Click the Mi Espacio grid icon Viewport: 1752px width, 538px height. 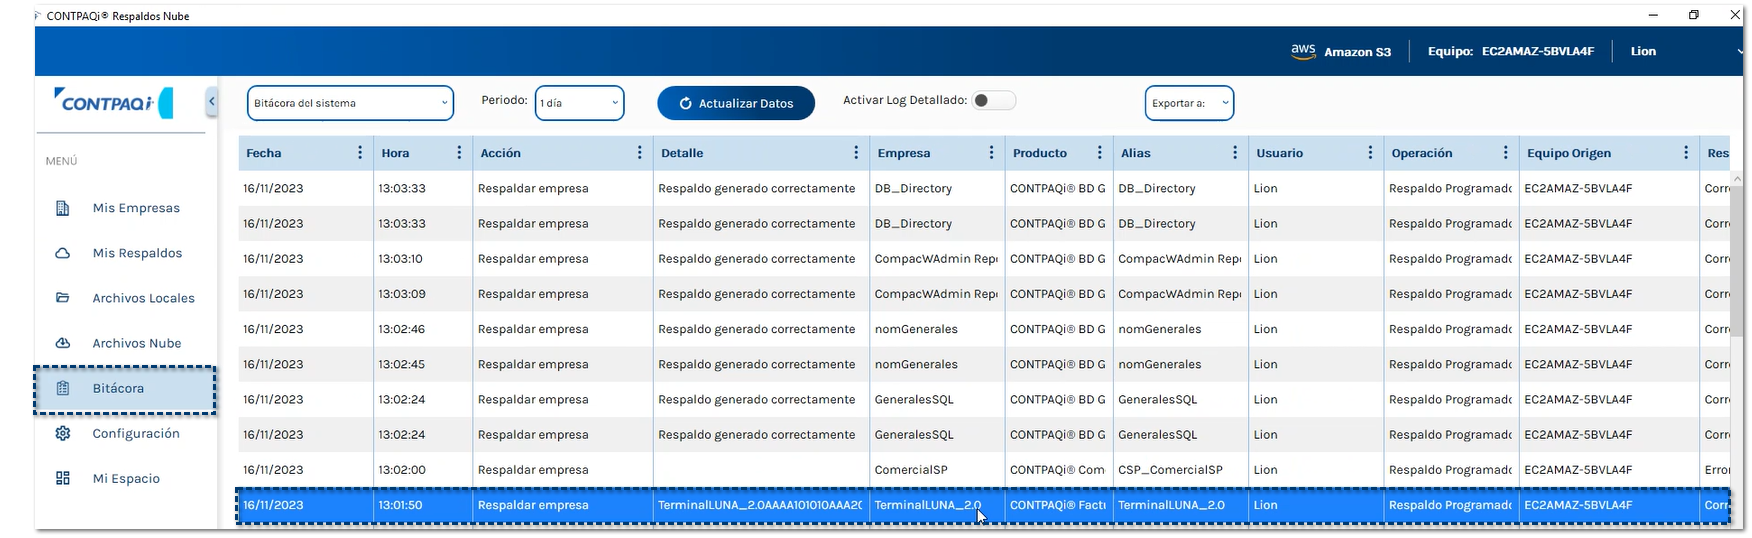click(62, 478)
